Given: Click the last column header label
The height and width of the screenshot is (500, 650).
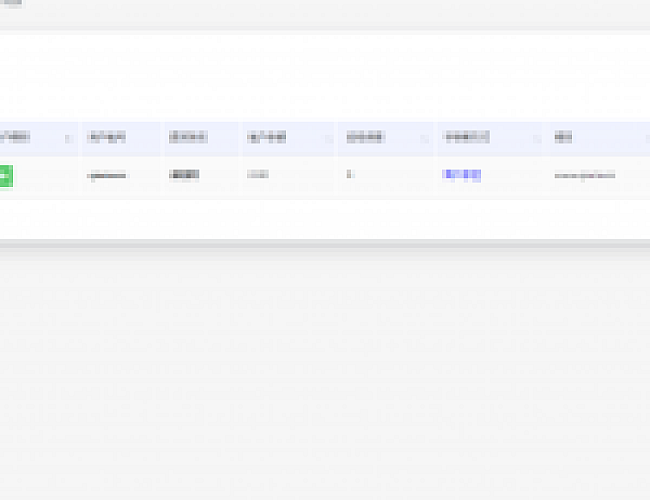Looking at the screenshot, I should tap(563, 138).
